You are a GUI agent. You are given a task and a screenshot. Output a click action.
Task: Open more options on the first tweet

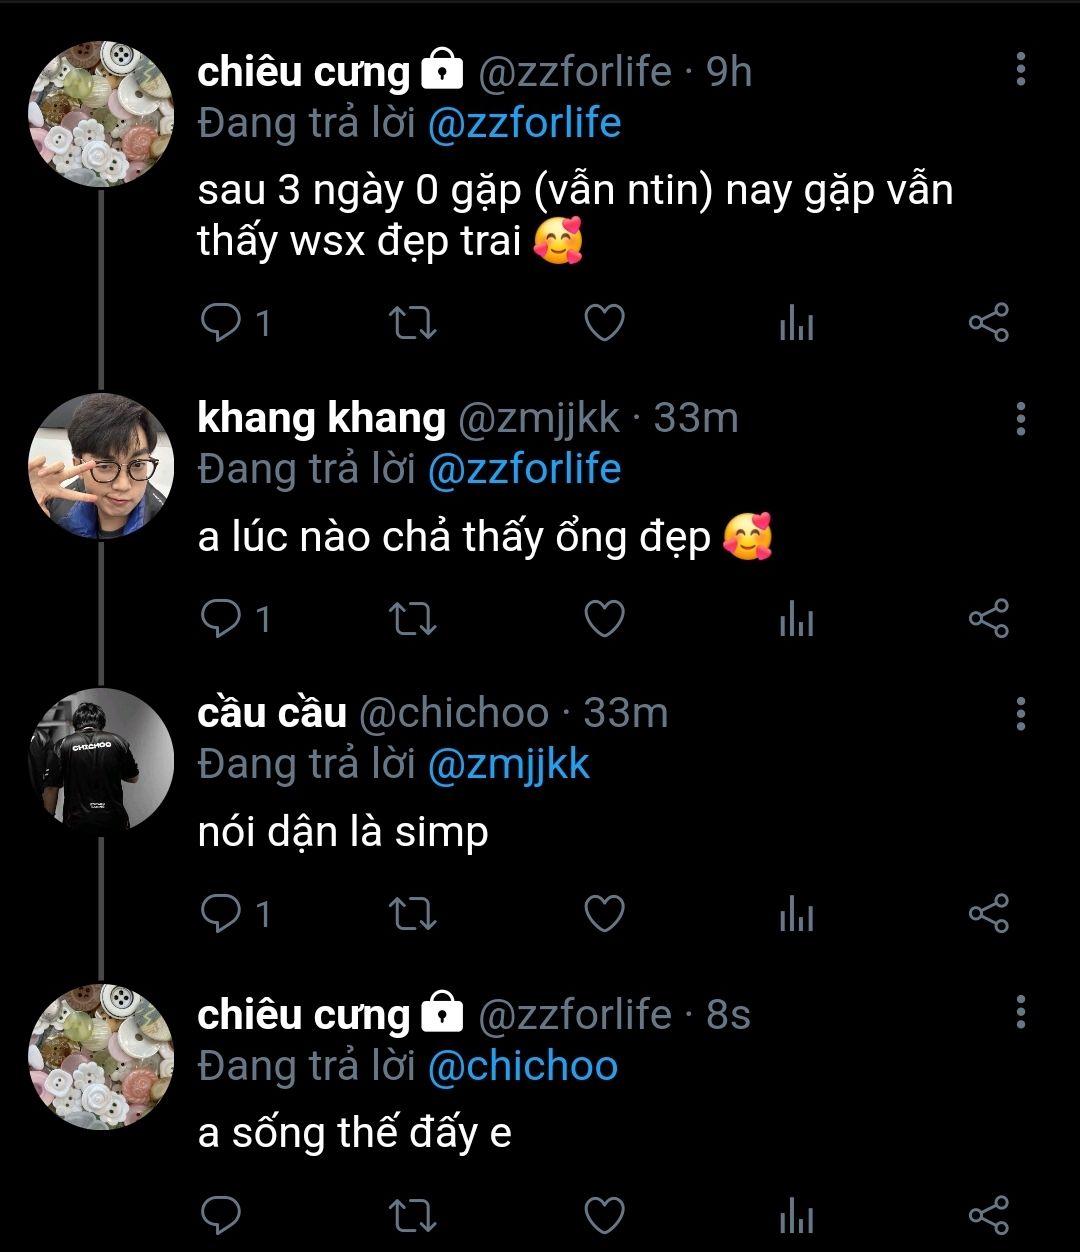1020,69
